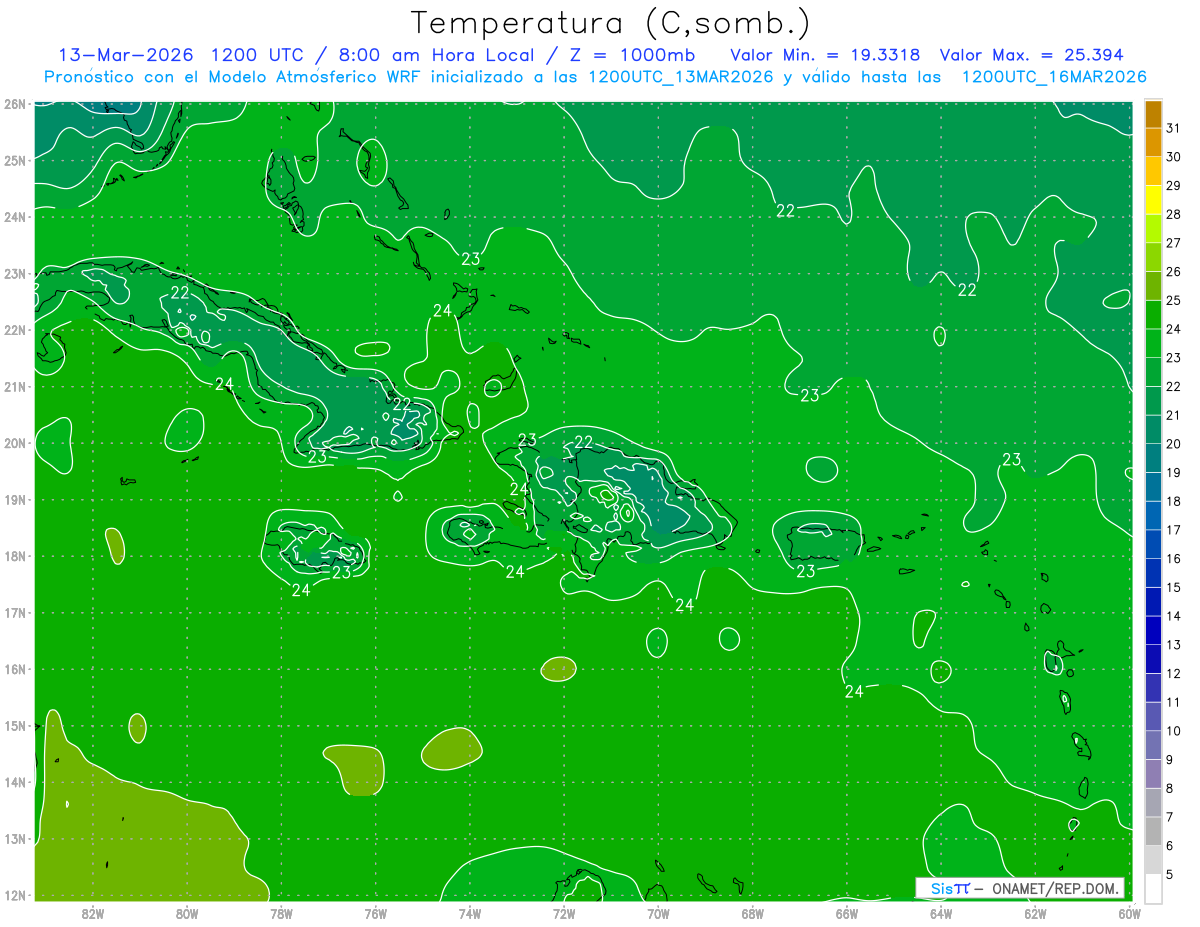The image size is (1200, 927).
Task: Click the Temperatura (C,somb.) chart title
Action: click(x=610, y=24)
